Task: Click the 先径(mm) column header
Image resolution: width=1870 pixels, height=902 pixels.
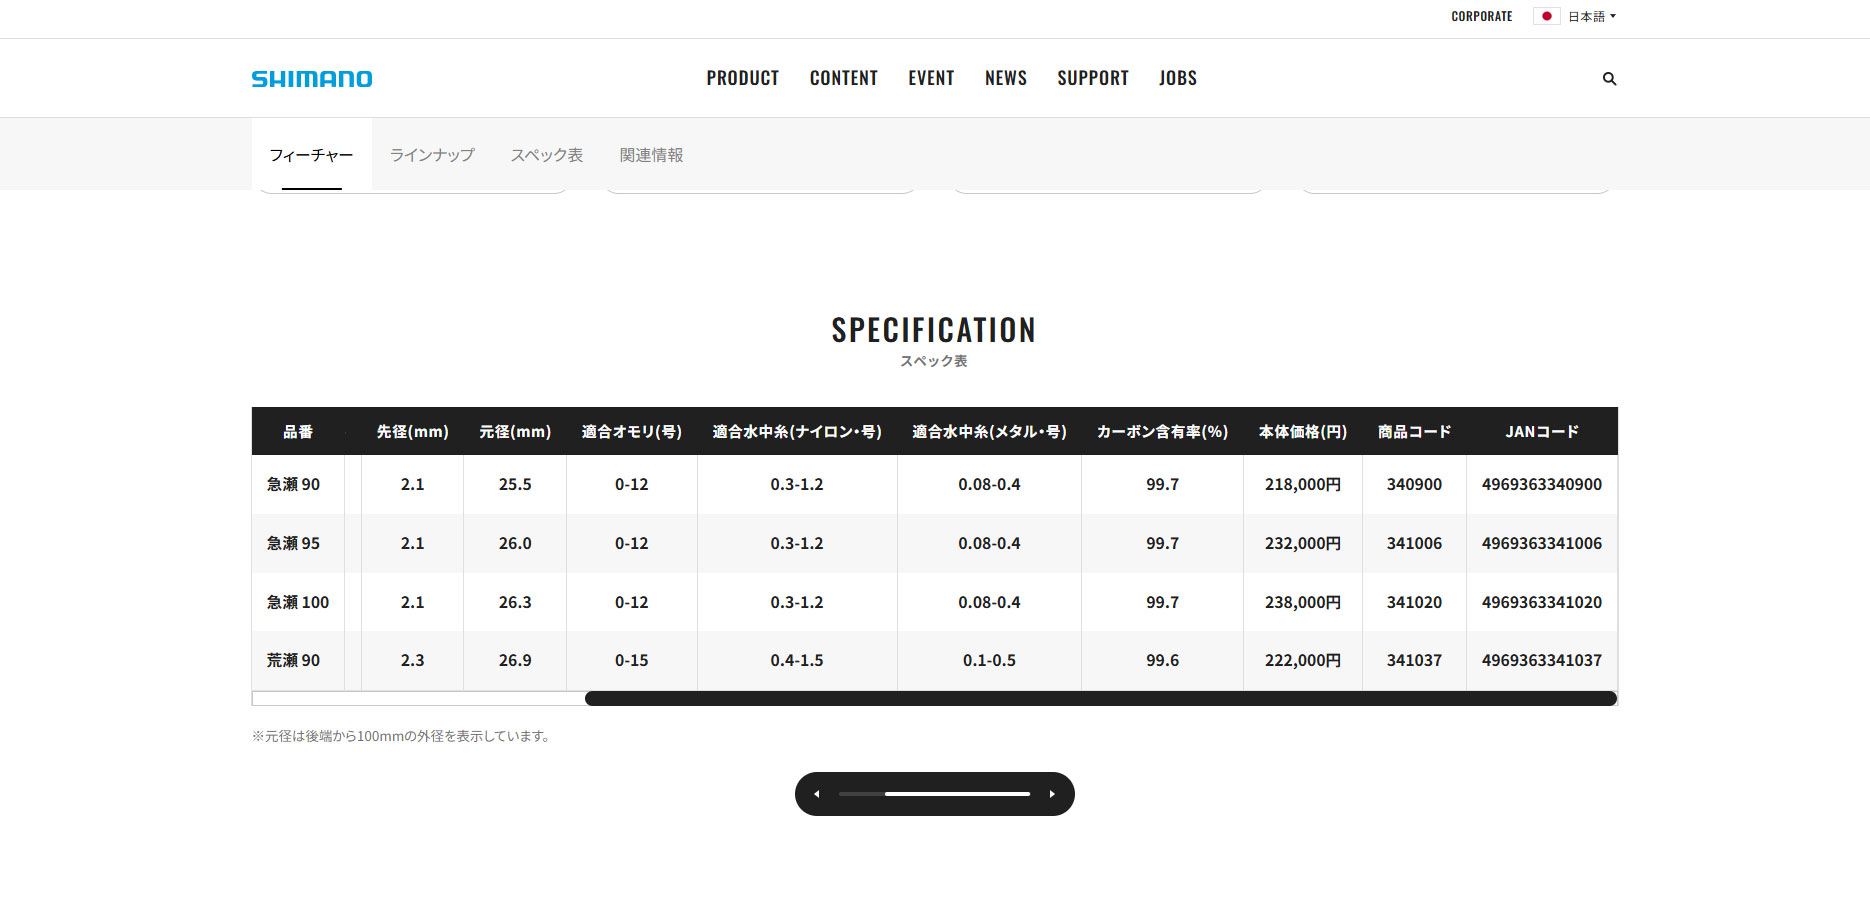Action: [412, 432]
